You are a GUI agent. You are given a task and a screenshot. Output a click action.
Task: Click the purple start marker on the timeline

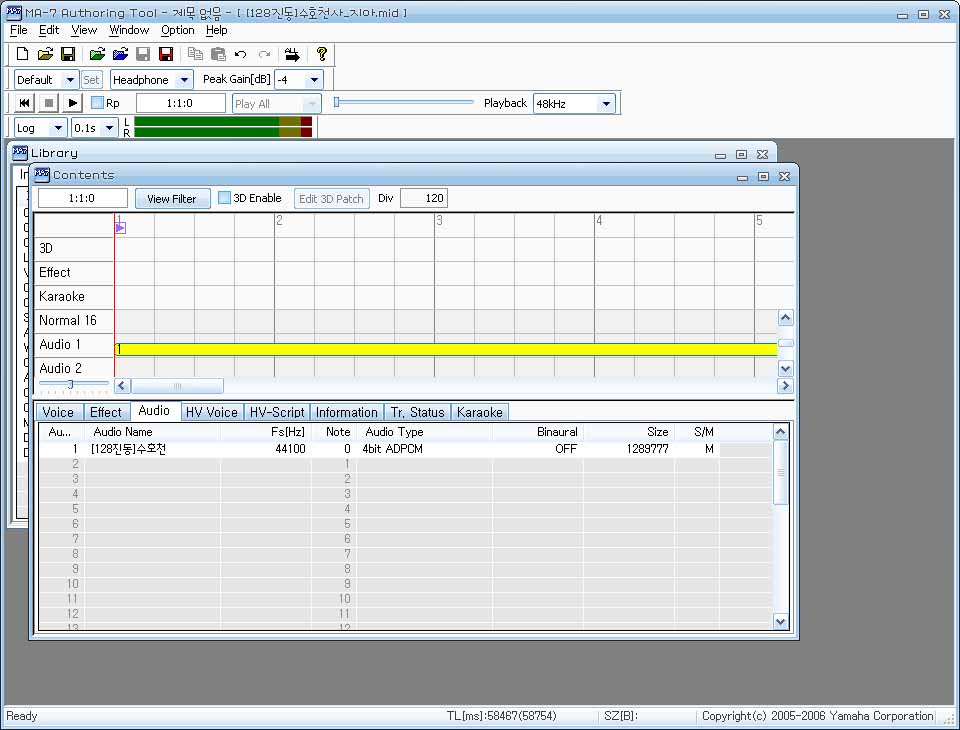coord(120,228)
